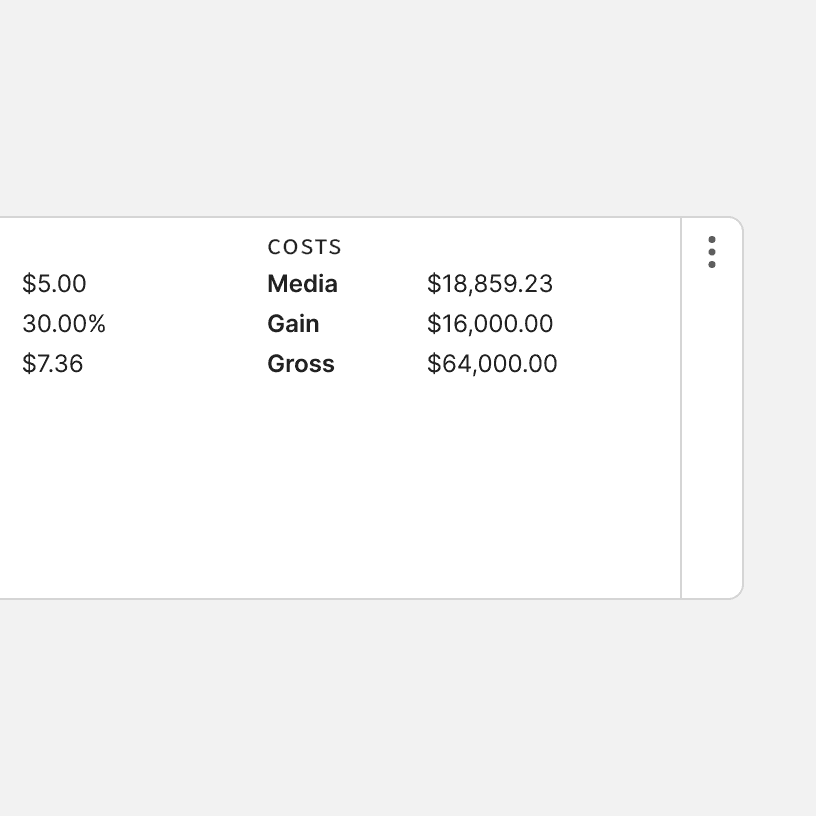Select the Media amount $18,859.23
The height and width of the screenshot is (816, 816).
[x=490, y=284]
